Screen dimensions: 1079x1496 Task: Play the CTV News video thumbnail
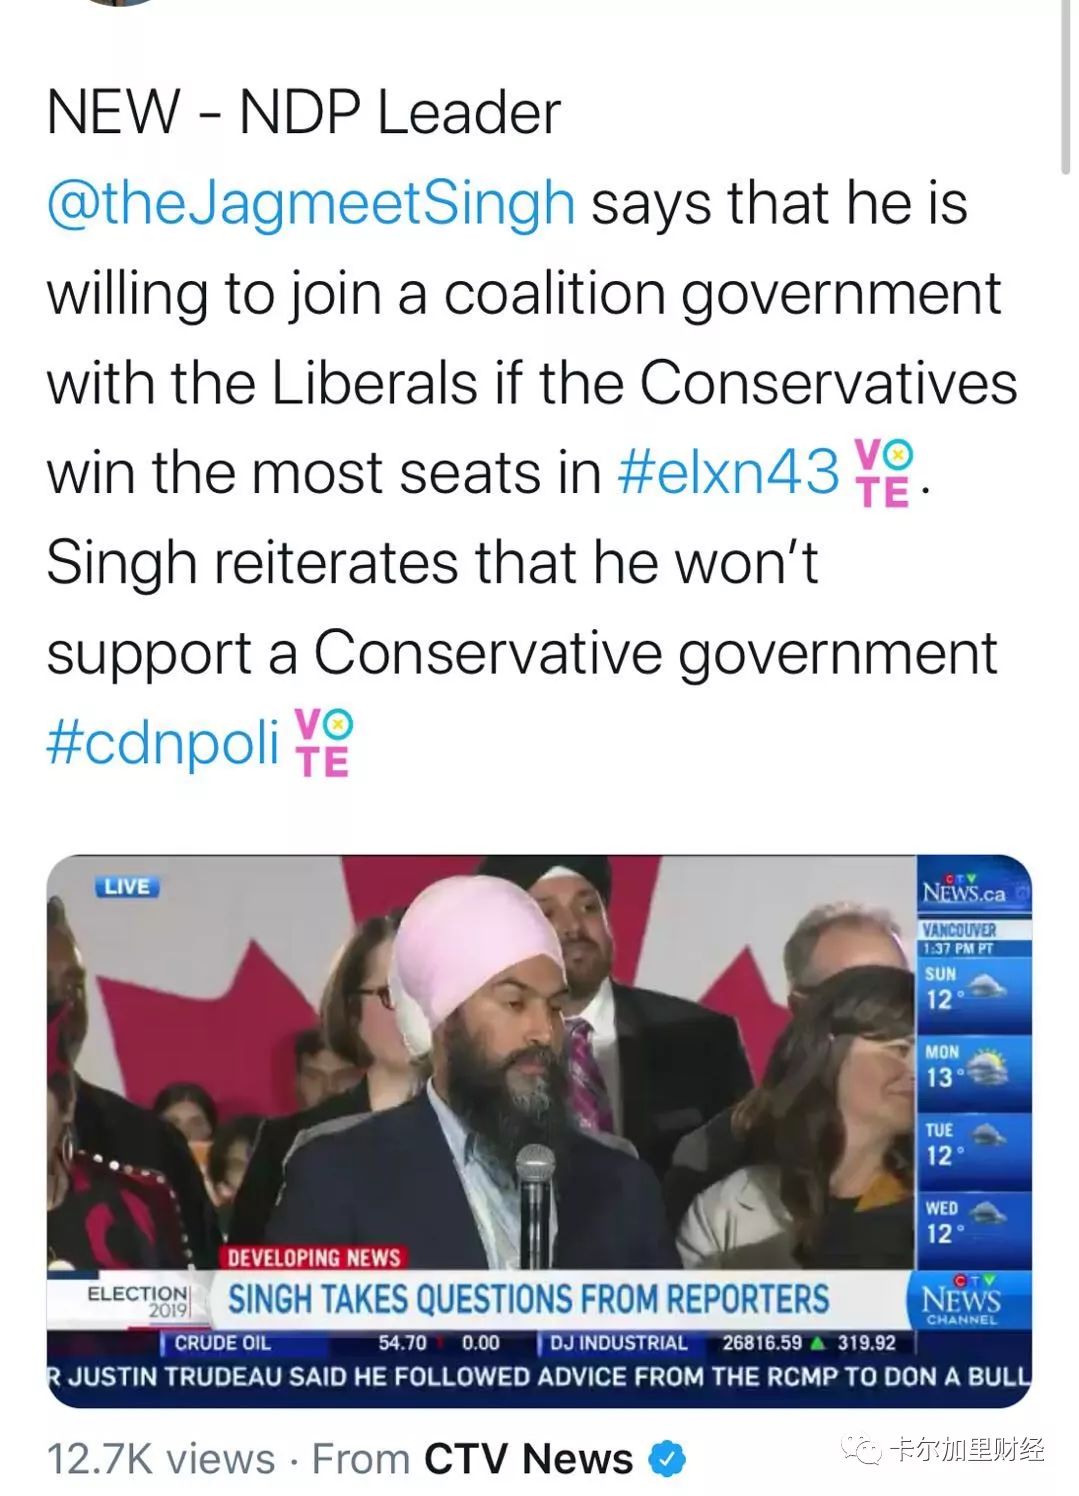pyautogui.click(x=539, y=1131)
